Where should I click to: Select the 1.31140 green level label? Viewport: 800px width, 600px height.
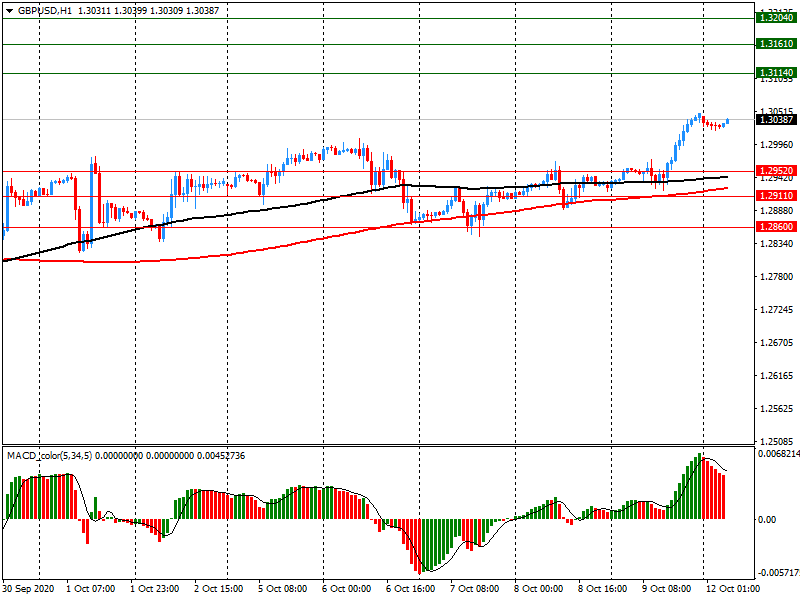pyautogui.click(x=776, y=73)
